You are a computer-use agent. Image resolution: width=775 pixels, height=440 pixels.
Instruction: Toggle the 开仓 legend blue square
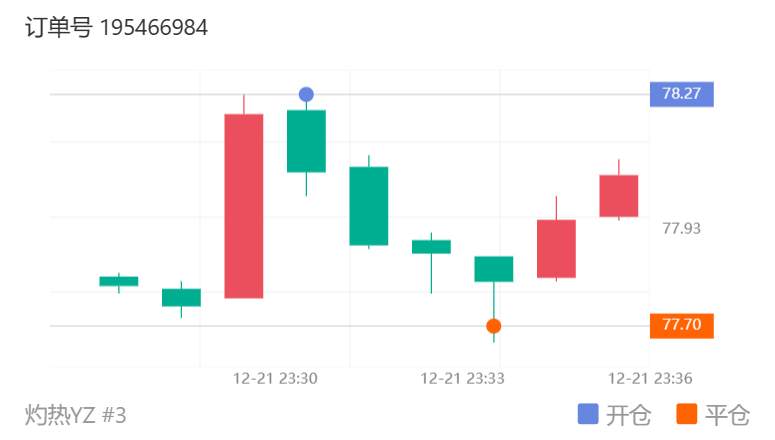point(588,414)
